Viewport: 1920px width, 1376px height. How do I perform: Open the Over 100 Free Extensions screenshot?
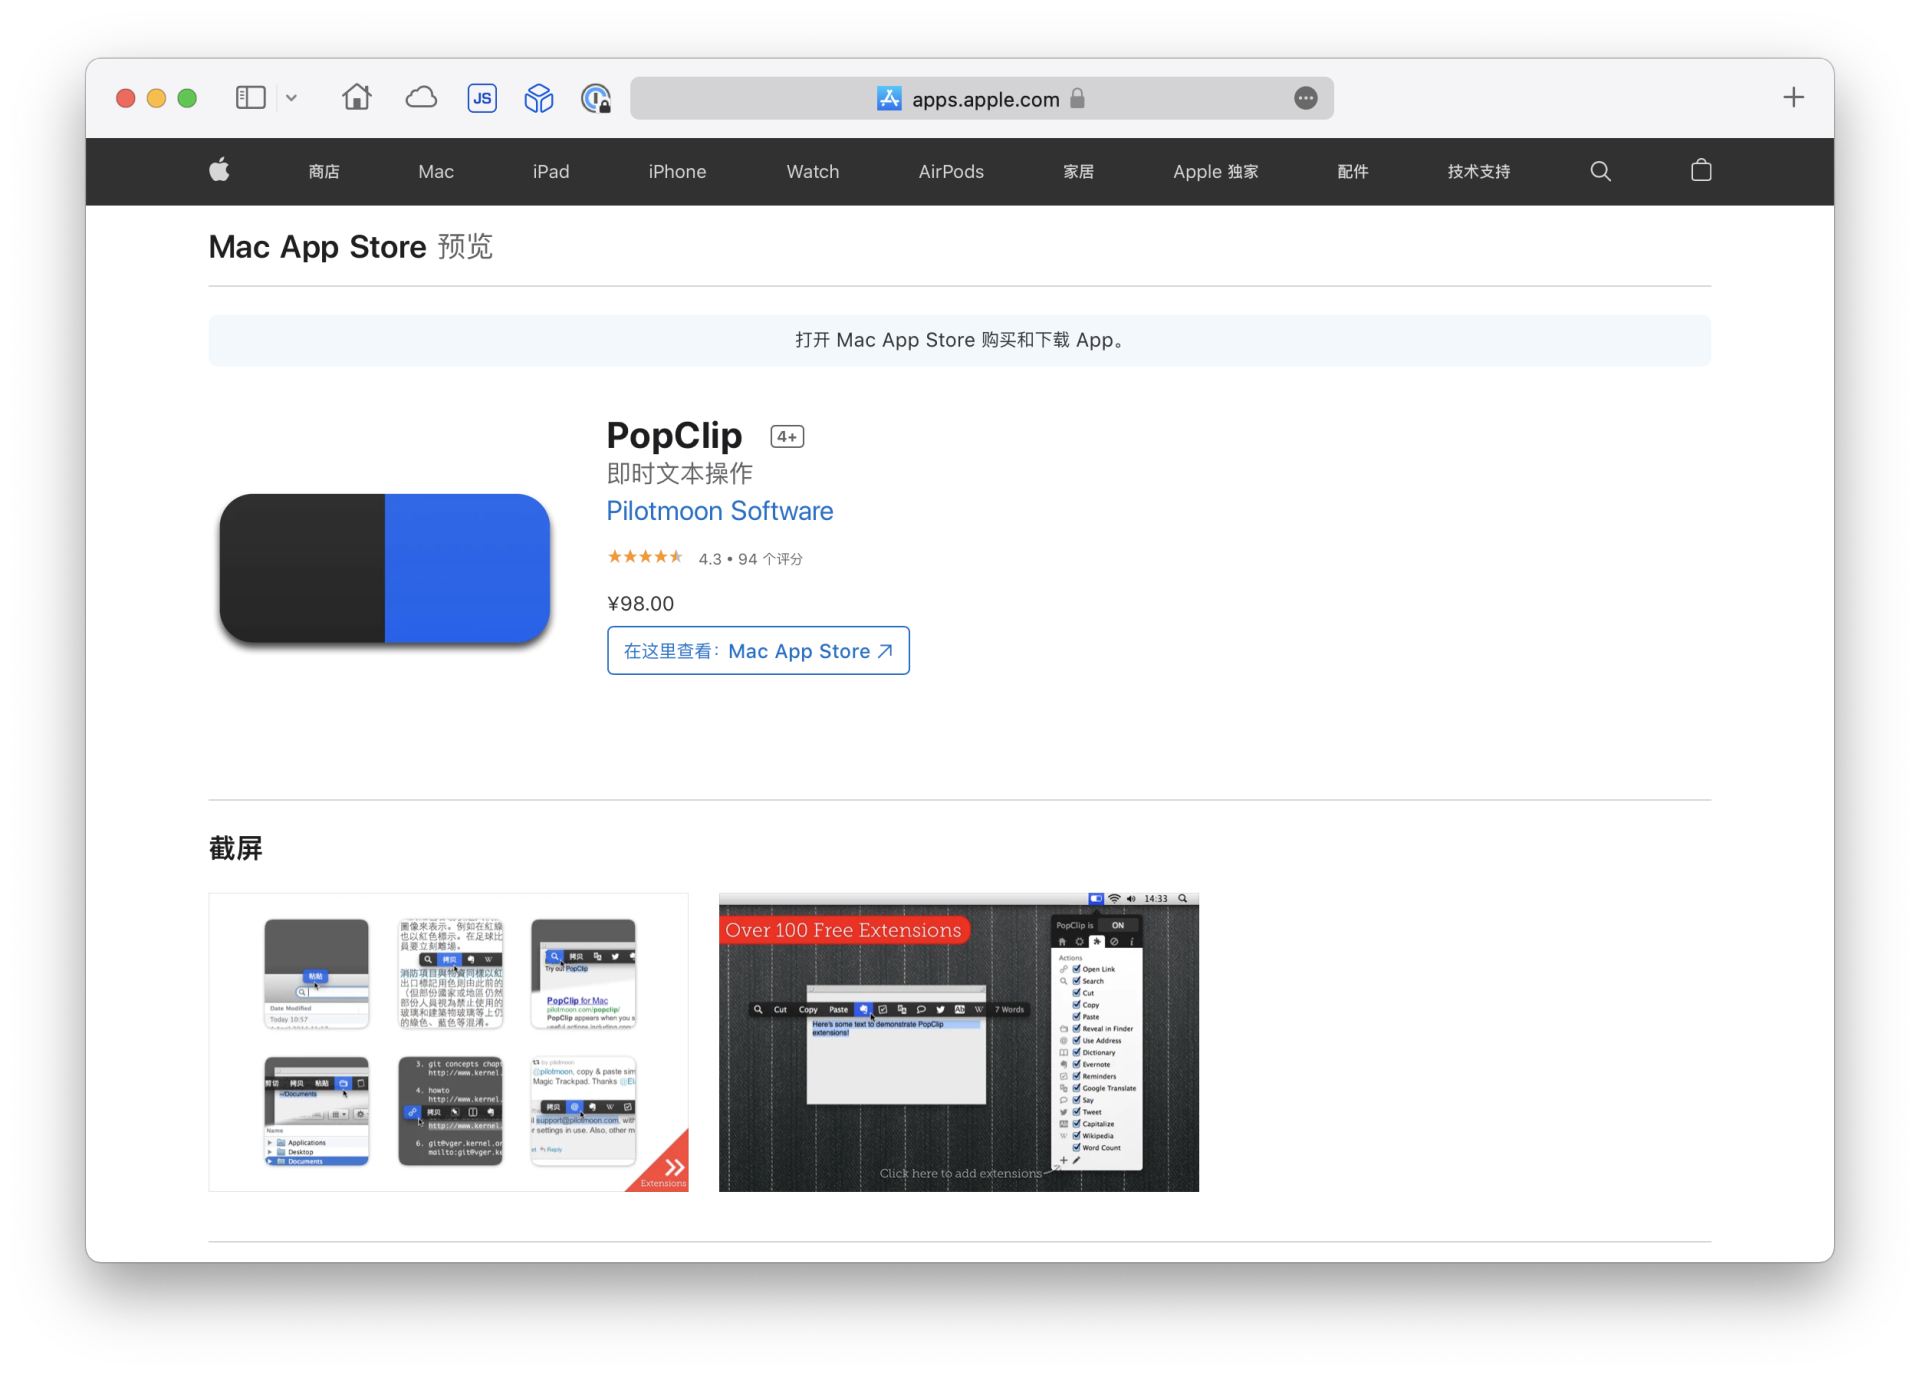pos(959,1042)
